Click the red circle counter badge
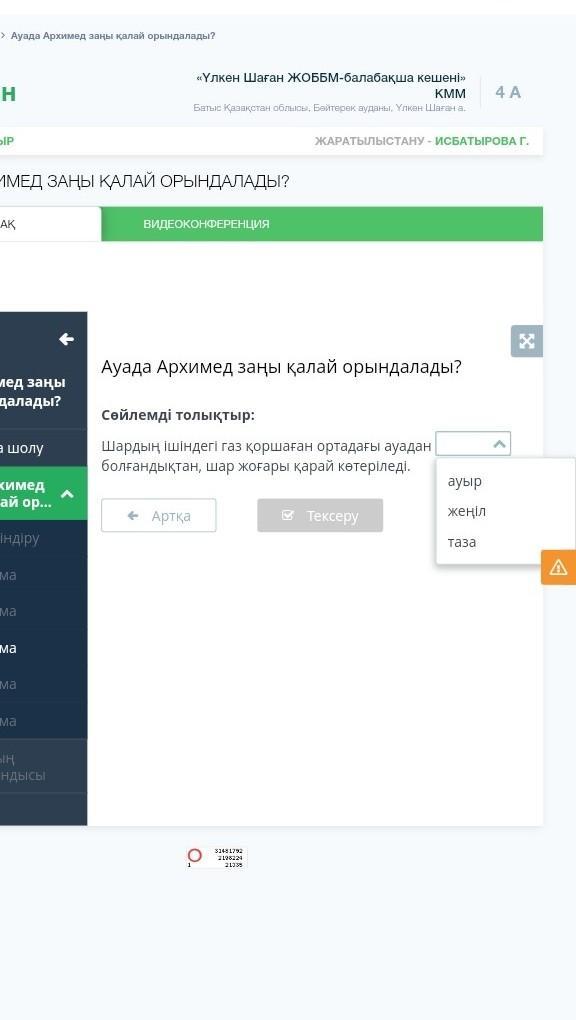 (195, 855)
